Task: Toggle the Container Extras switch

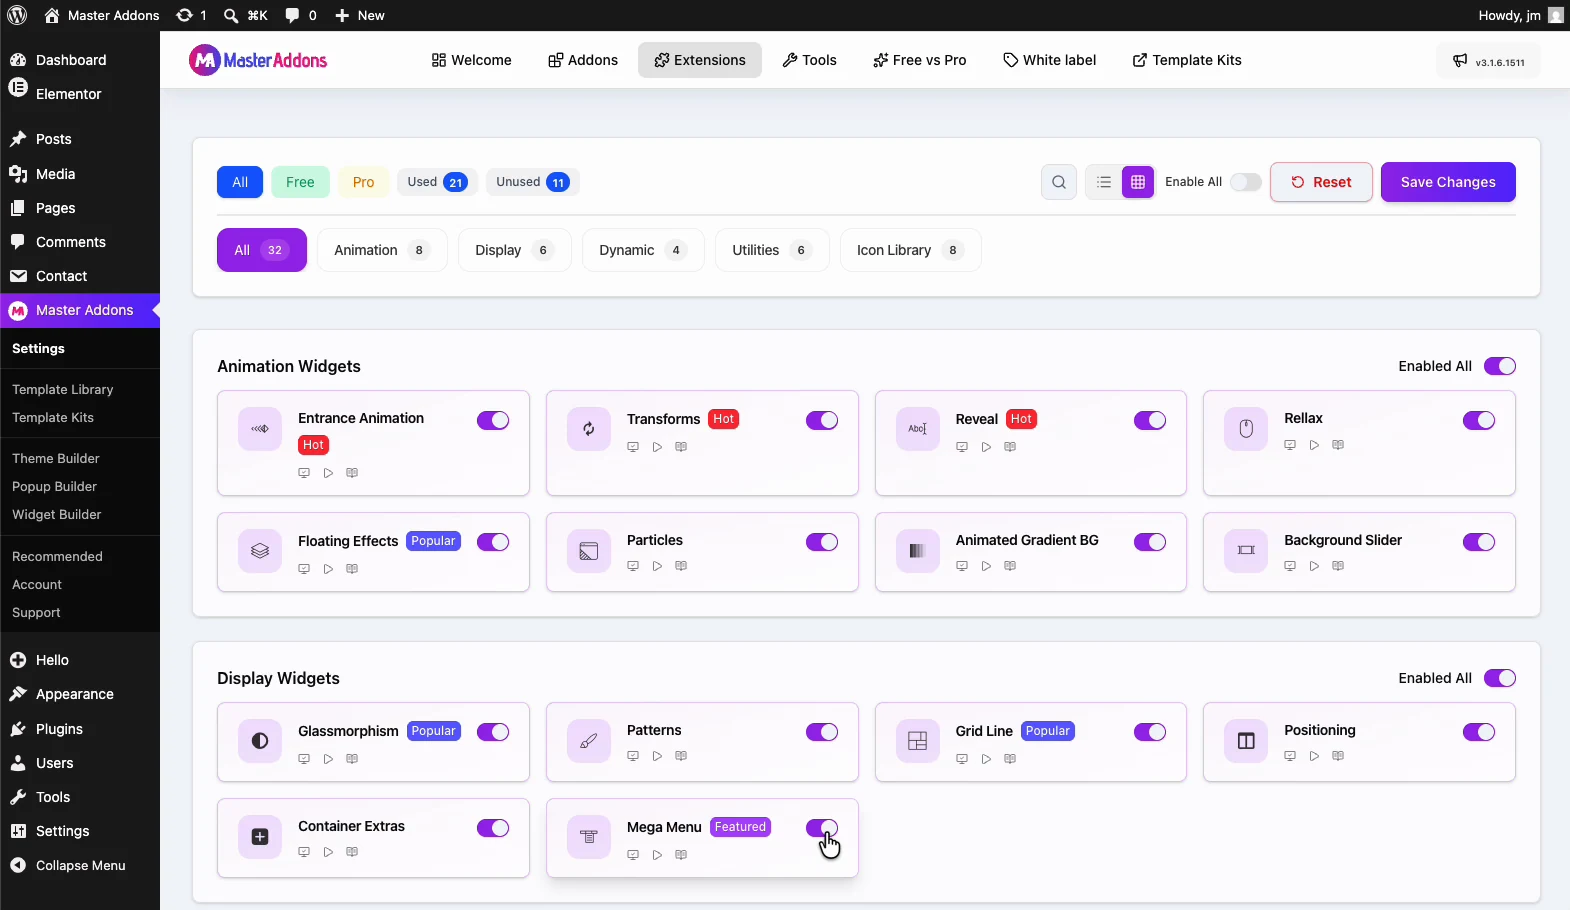Action: coord(493,828)
